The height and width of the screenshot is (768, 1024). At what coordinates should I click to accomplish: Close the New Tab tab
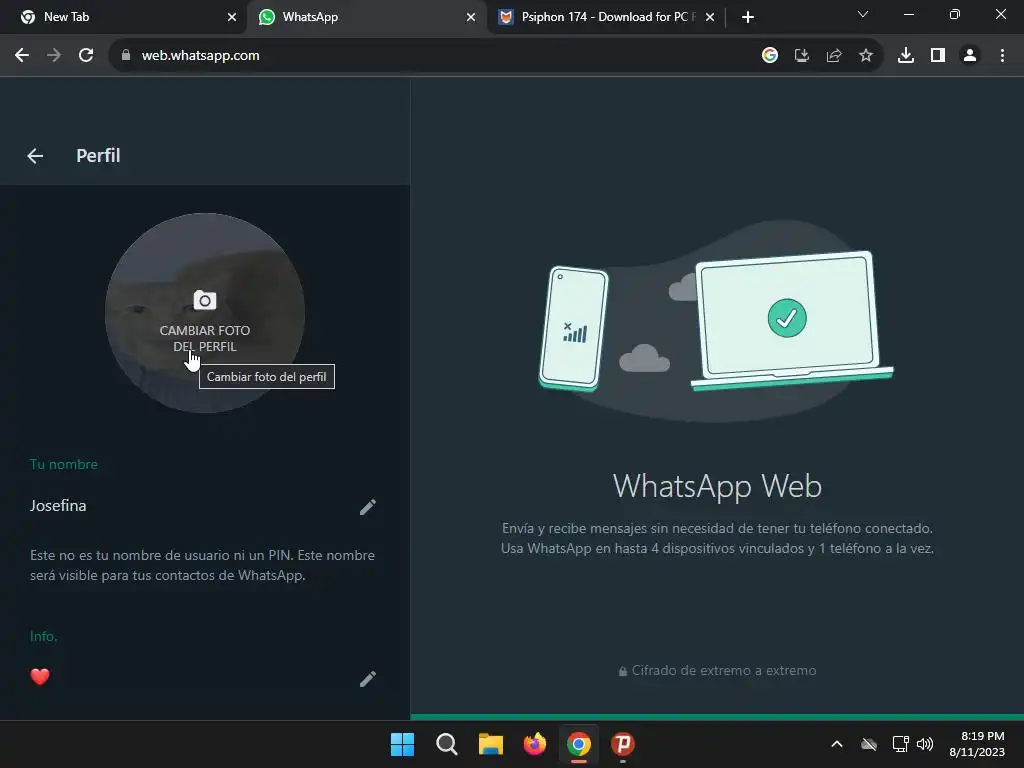(232, 17)
